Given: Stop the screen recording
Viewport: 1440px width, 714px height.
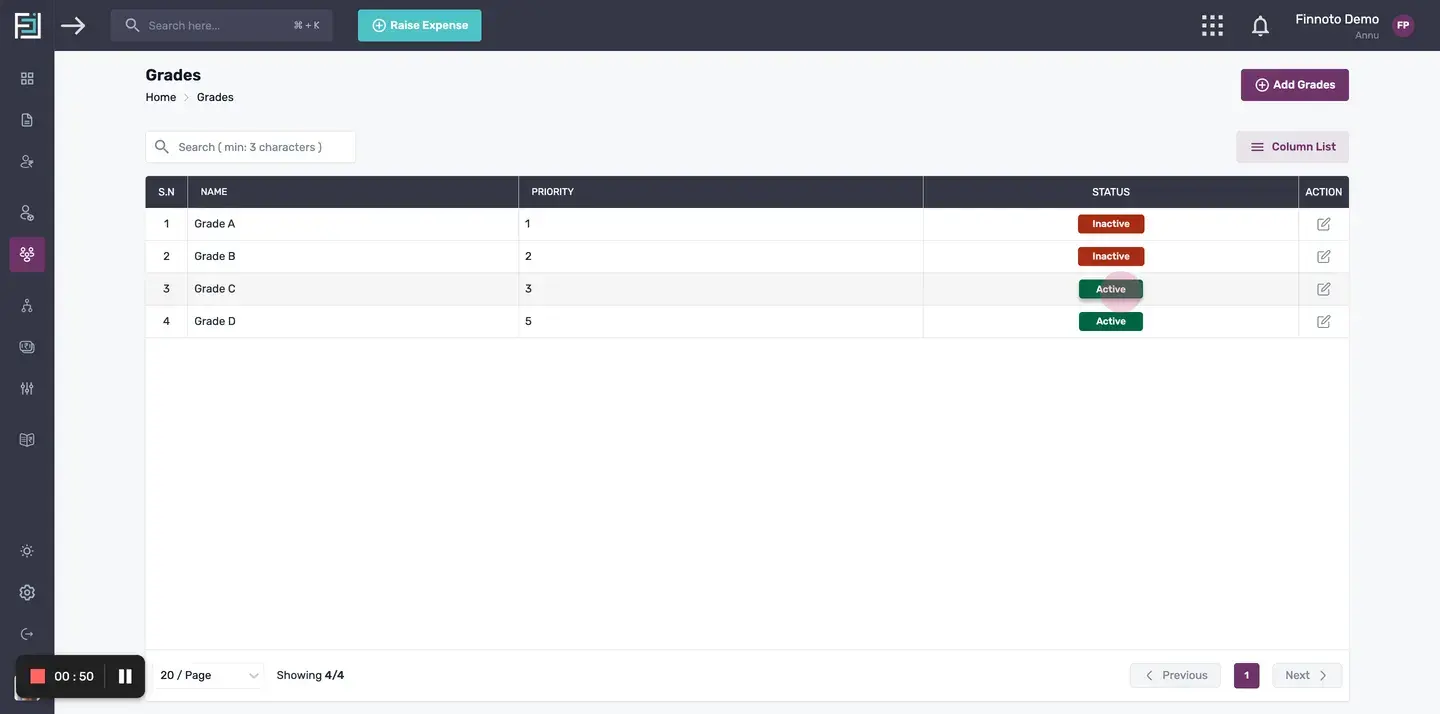Looking at the screenshot, I should click(x=38, y=677).
